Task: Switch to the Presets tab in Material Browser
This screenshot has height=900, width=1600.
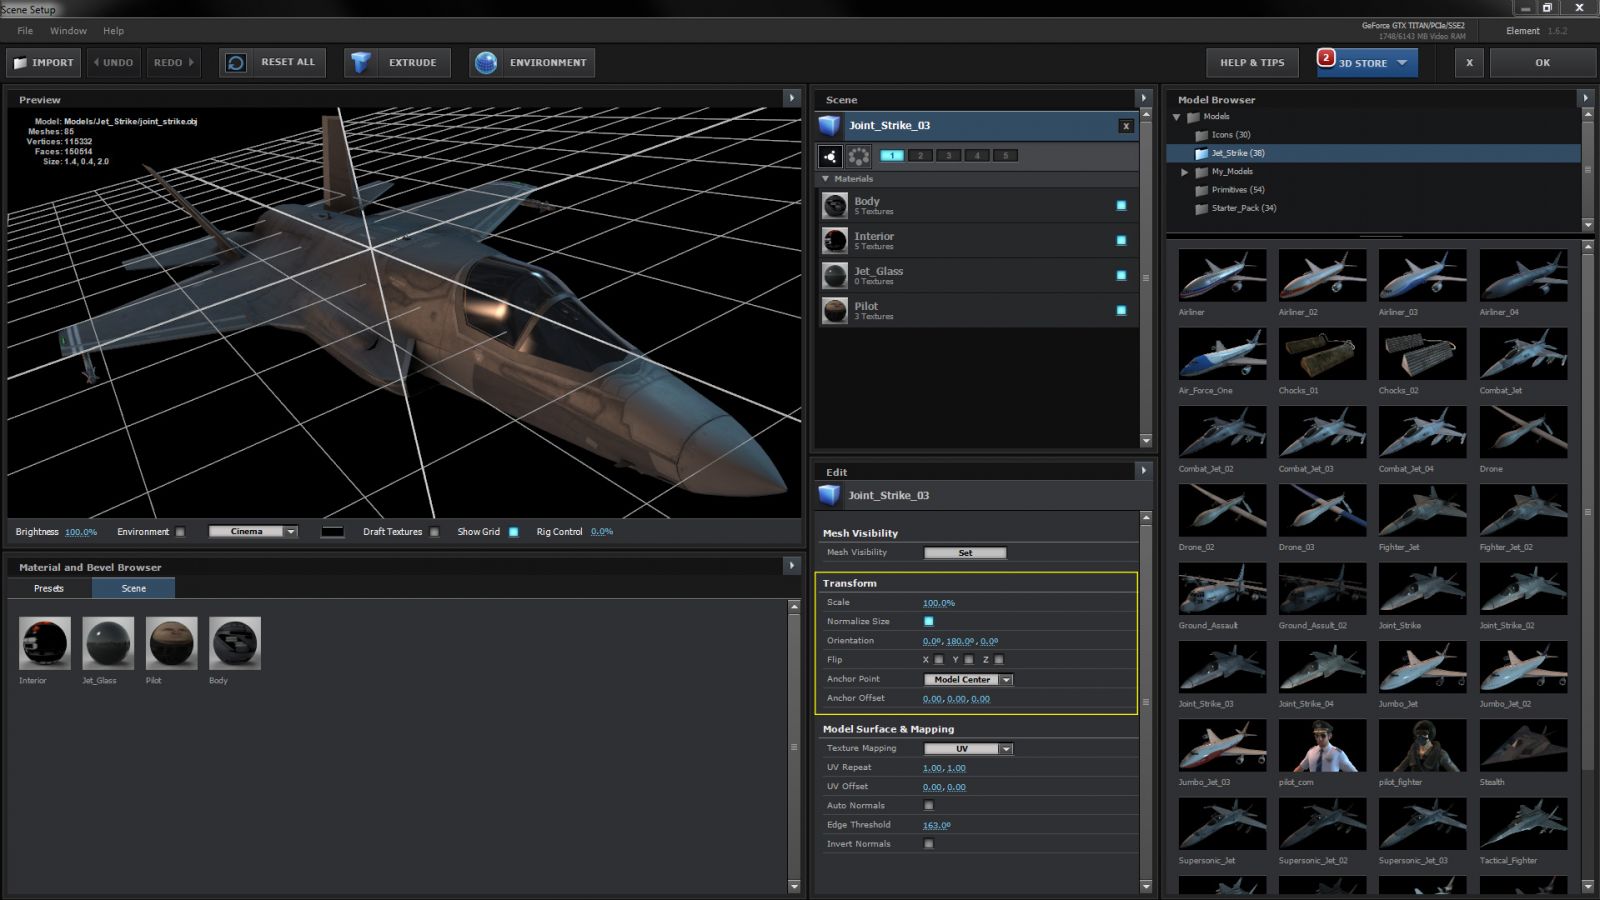Action: [48, 588]
